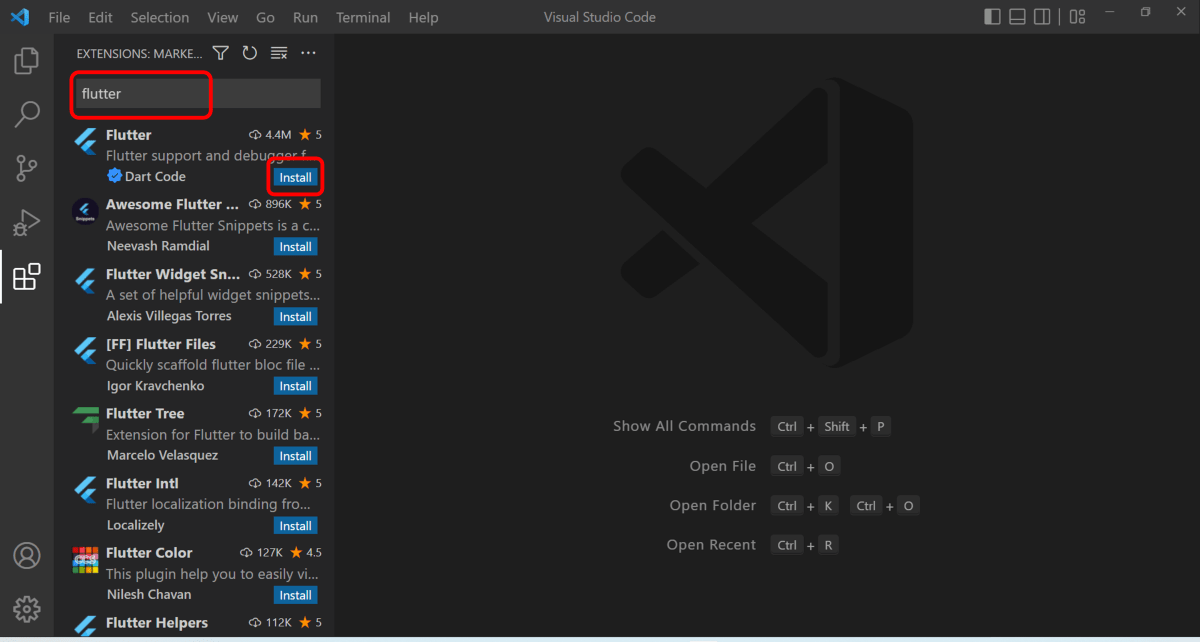The image size is (1200, 642).
Task: Refresh the extensions list
Action: pyautogui.click(x=250, y=53)
